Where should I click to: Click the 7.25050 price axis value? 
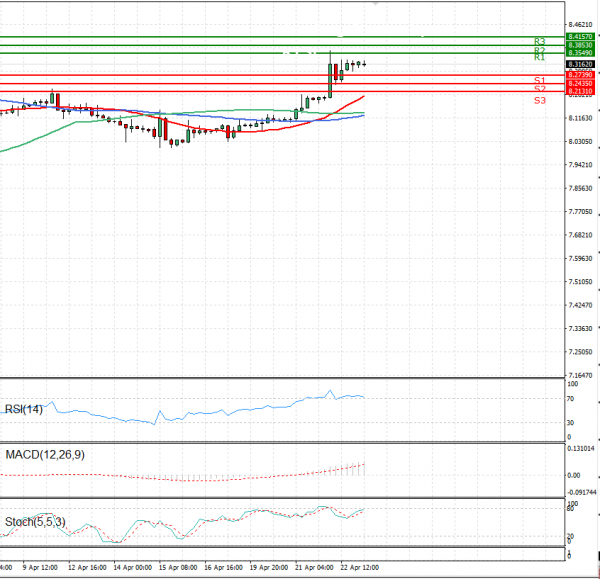580,352
